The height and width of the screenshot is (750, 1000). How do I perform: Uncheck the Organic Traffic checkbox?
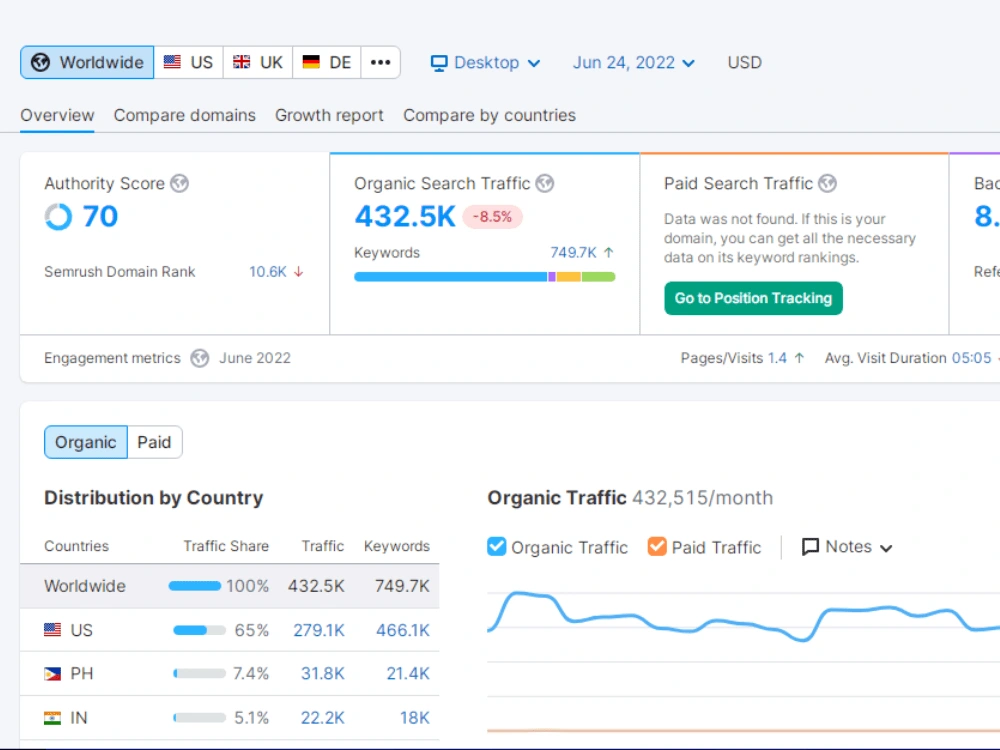point(497,547)
